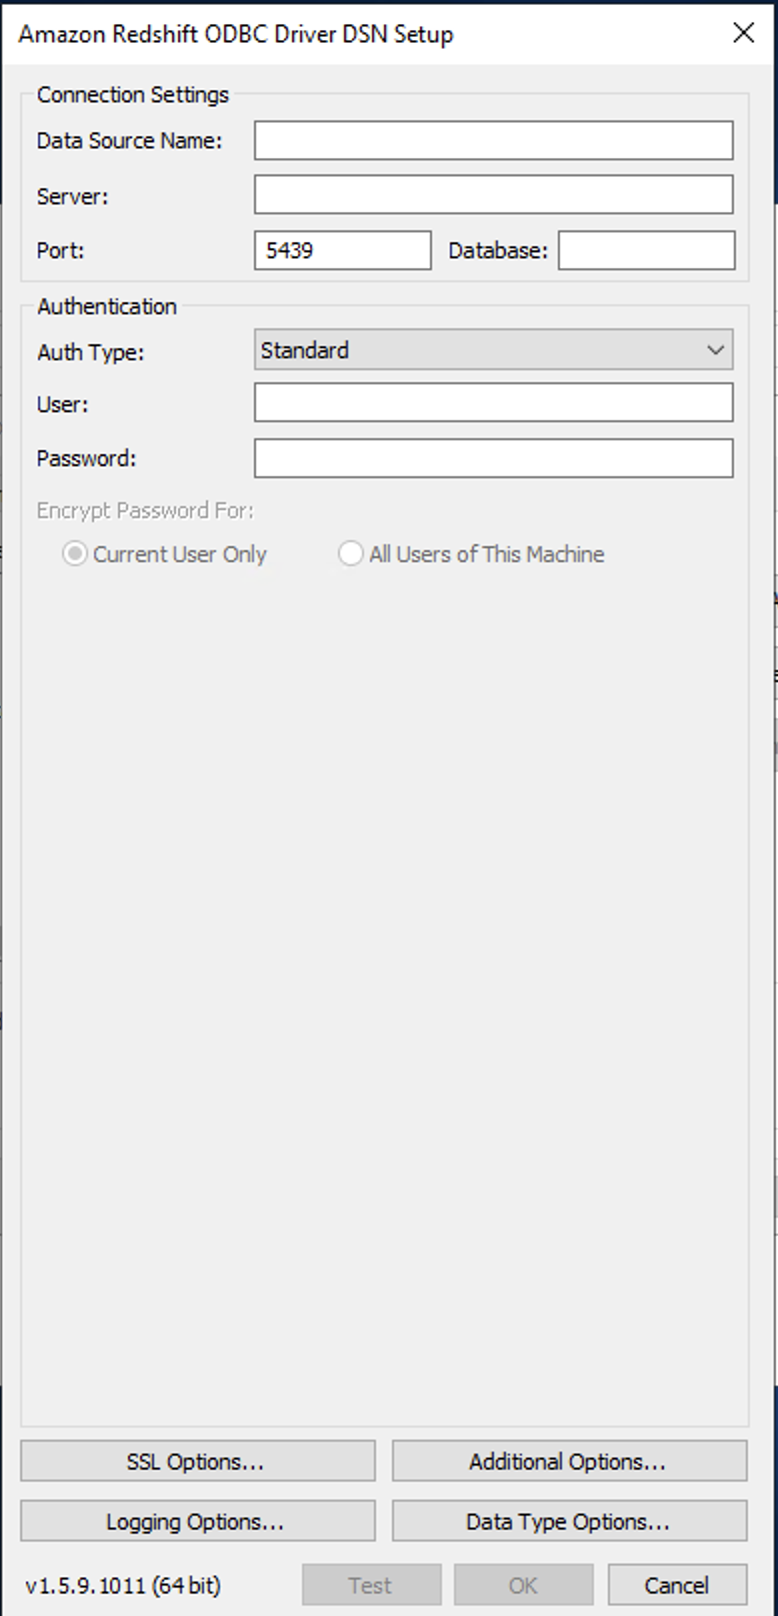
Task: Cancel the DSN setup dialog
Action: [x=677, y=1585]
